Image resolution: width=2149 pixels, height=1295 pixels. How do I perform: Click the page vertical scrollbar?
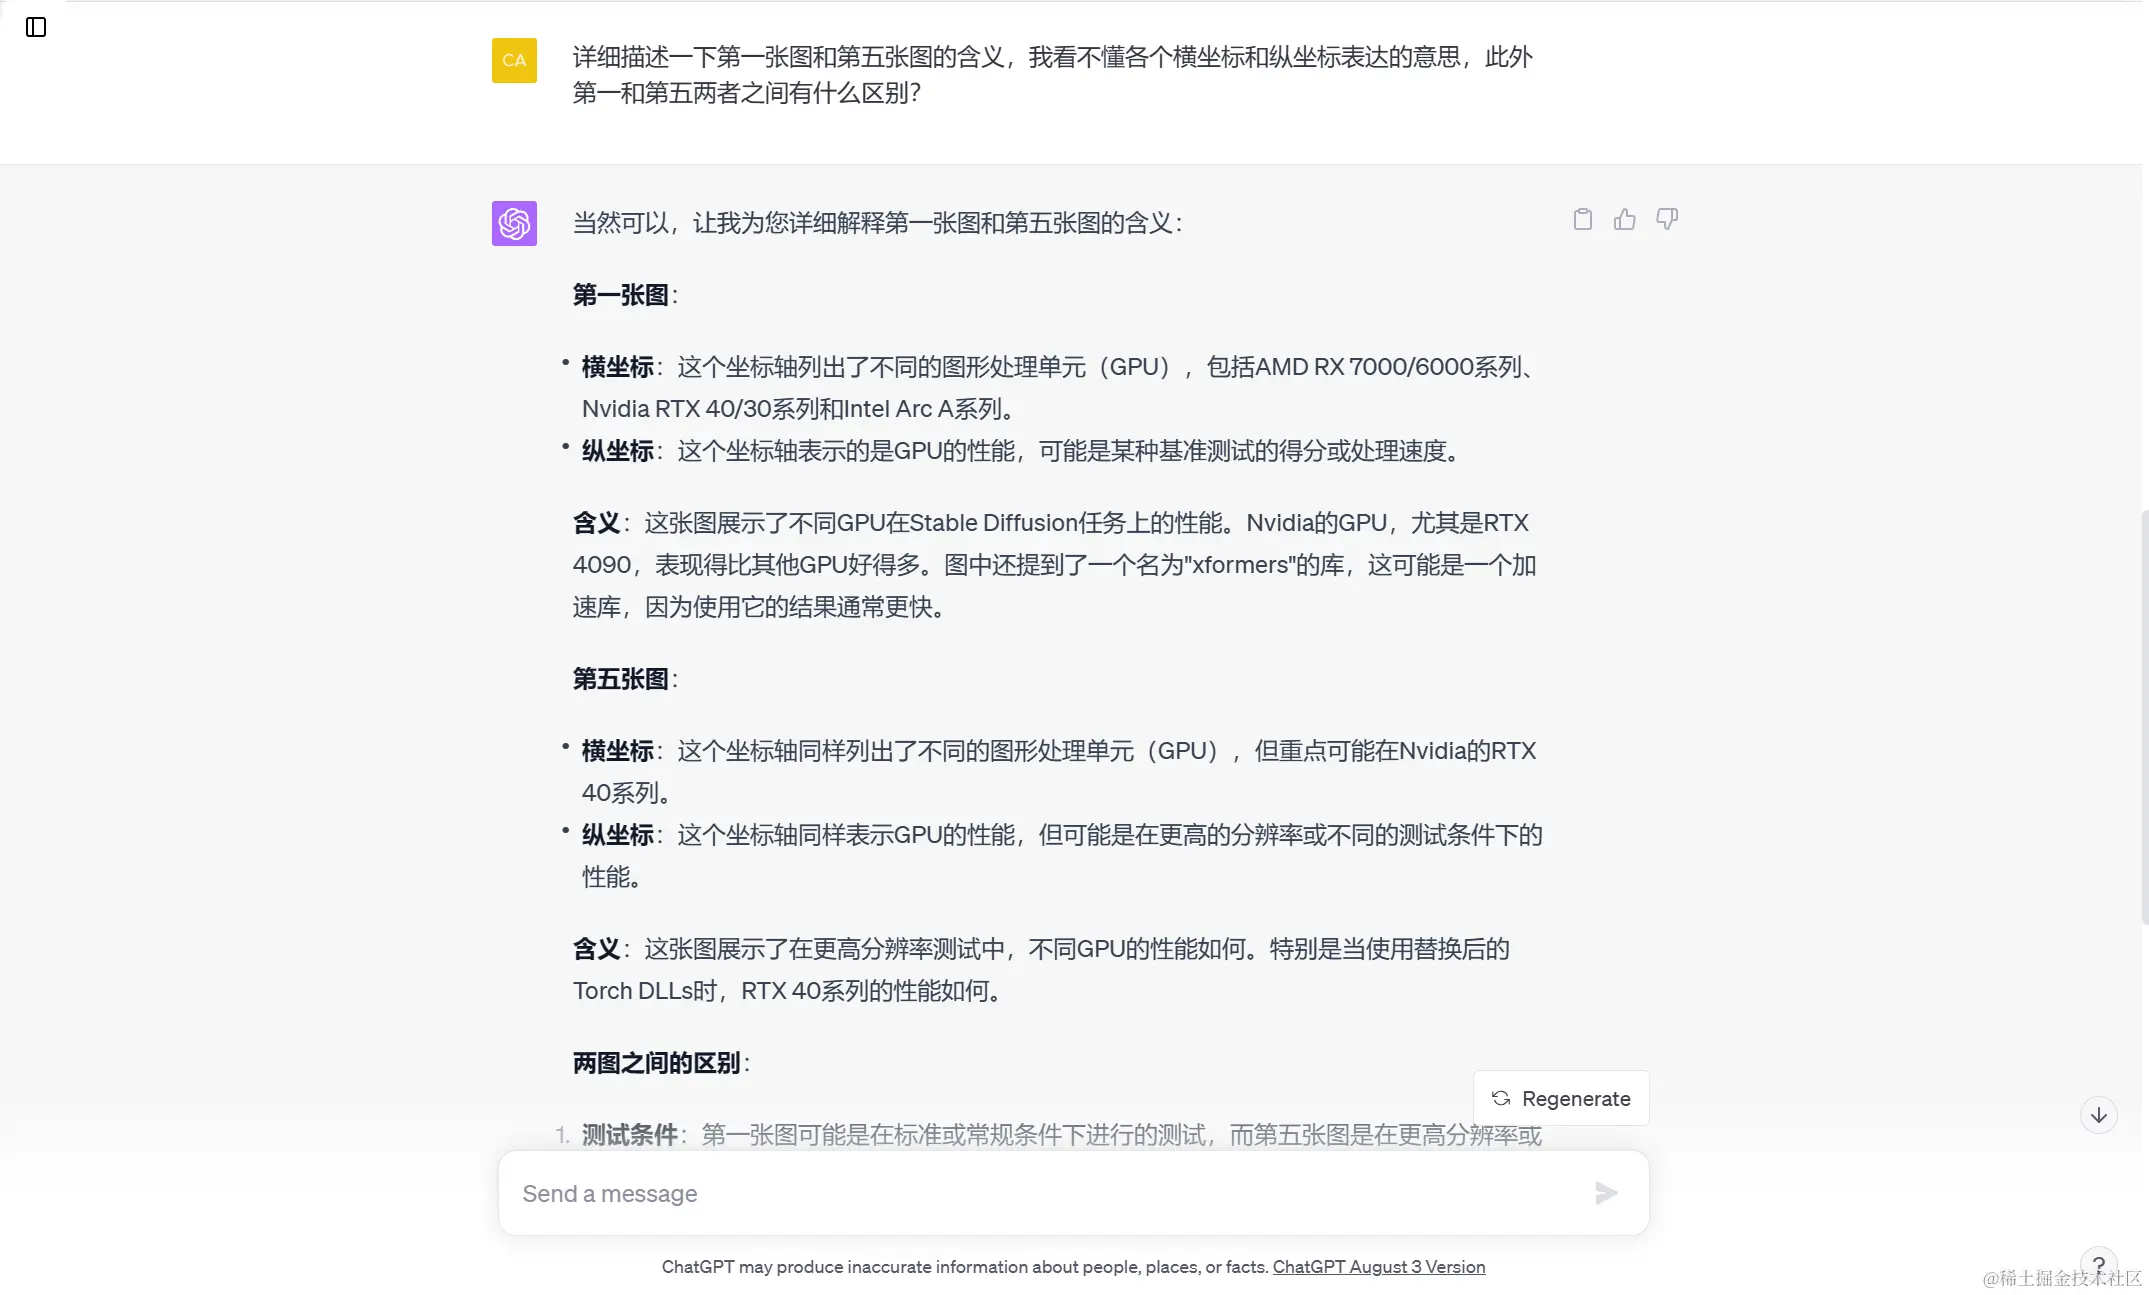[2144, 716]
